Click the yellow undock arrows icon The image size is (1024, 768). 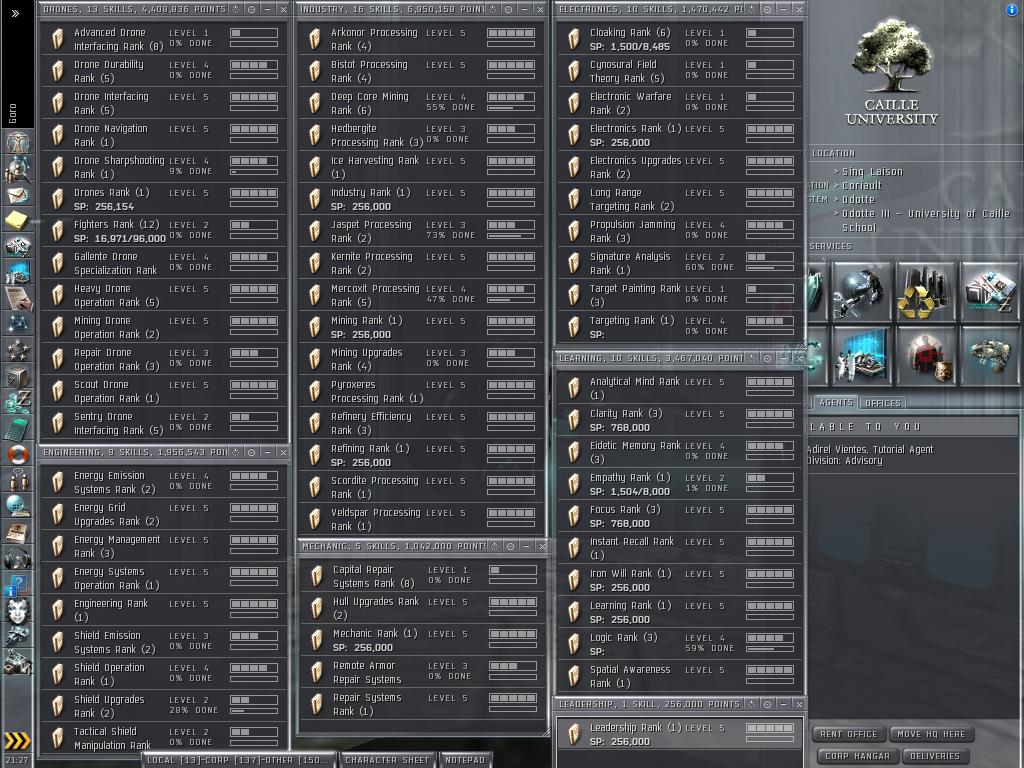(18, 741)
